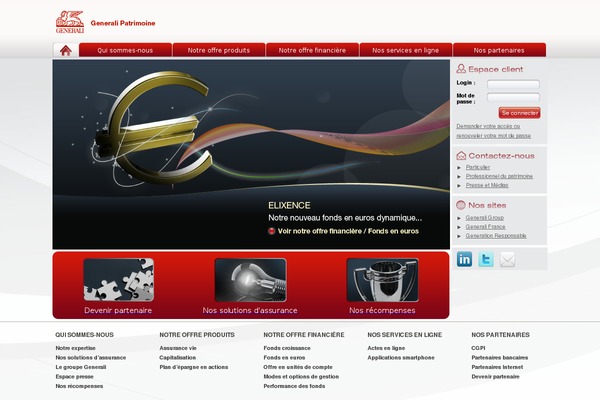
Task: Visit the Generation Responsable site link
Action: pos(496,236)
